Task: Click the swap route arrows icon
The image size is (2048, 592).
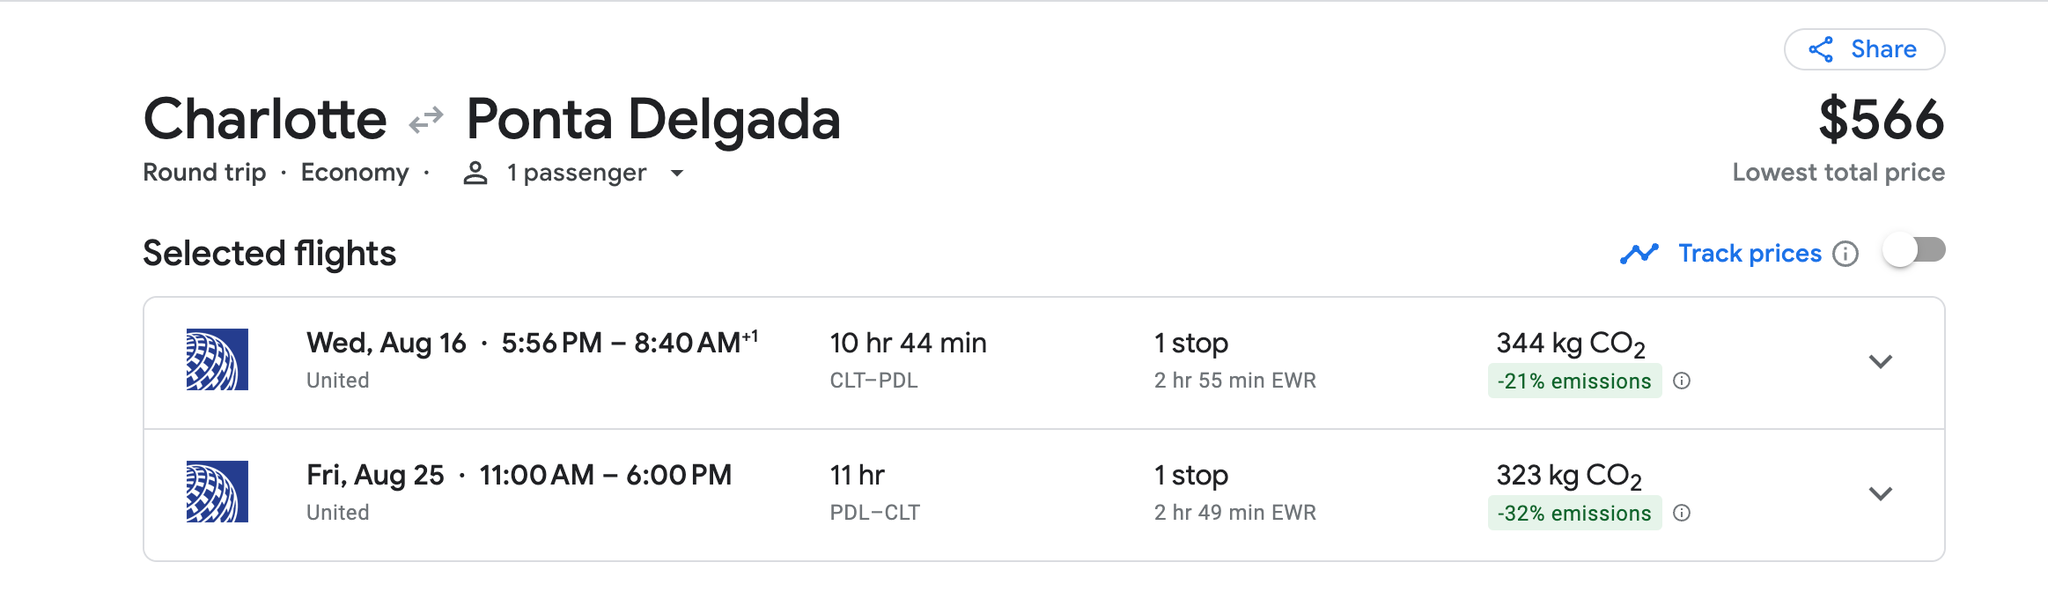Action: [x=424, y=118]
